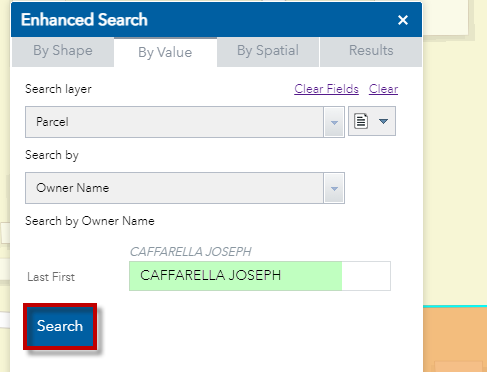Open the Owner Name search-by dropdown arrow
The height and width of the screenshot is (372, 487).
334,188
